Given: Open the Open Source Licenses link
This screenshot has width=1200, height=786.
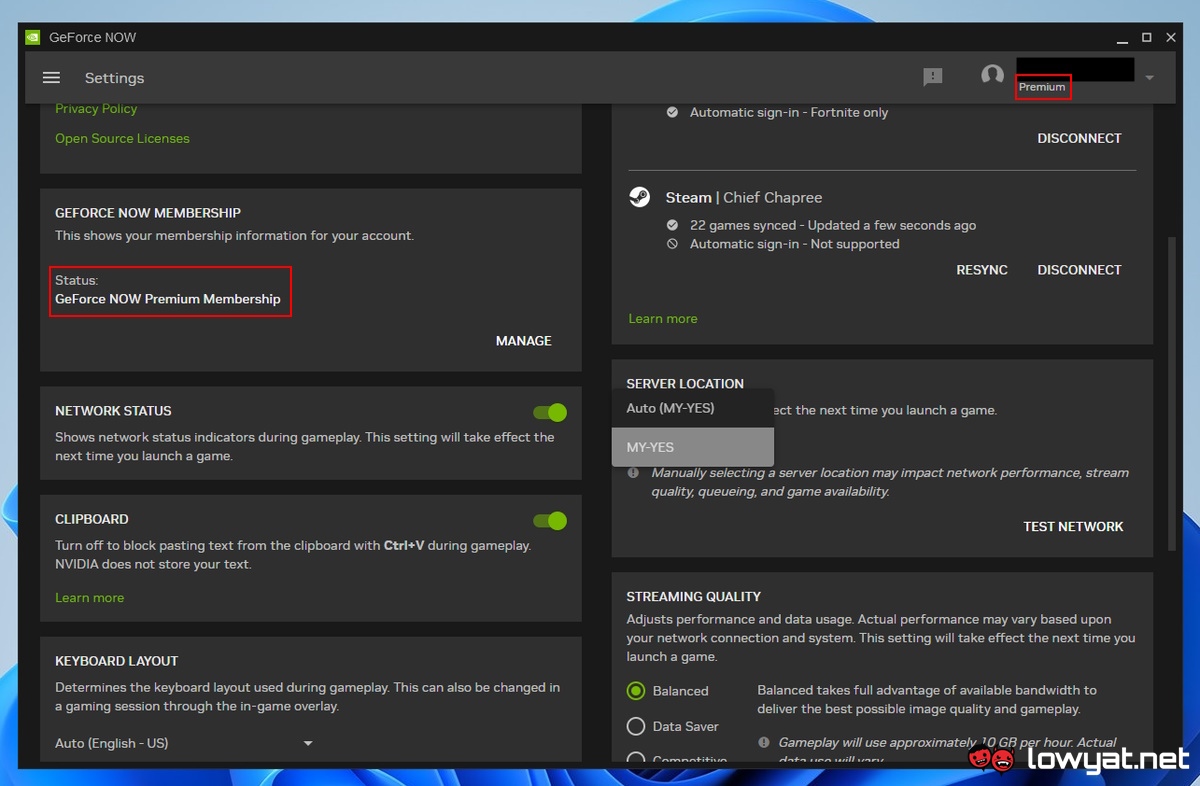Looking at the screenshot, I should 122,138.
